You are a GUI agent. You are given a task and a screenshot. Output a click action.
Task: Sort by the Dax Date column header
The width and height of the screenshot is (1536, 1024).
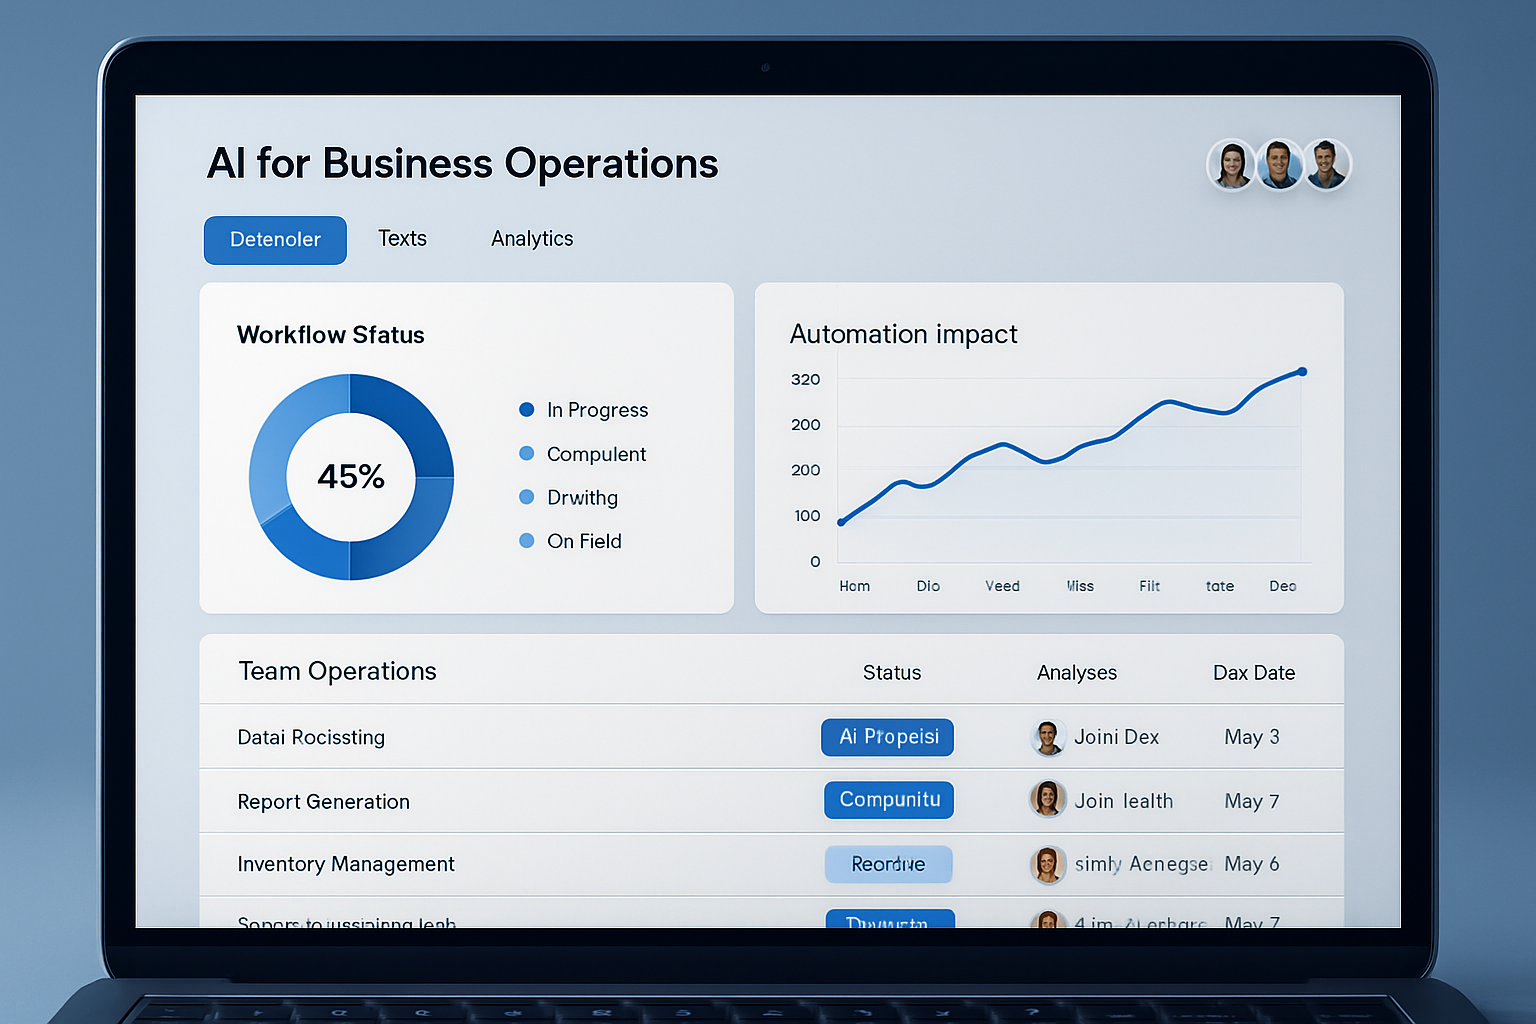point(1254,673)
